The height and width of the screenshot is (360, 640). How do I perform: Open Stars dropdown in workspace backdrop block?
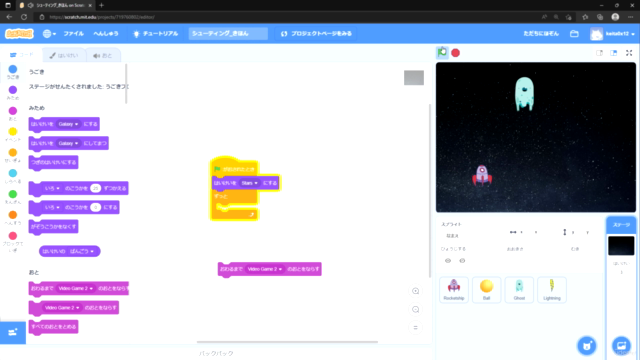coord(249,183)
